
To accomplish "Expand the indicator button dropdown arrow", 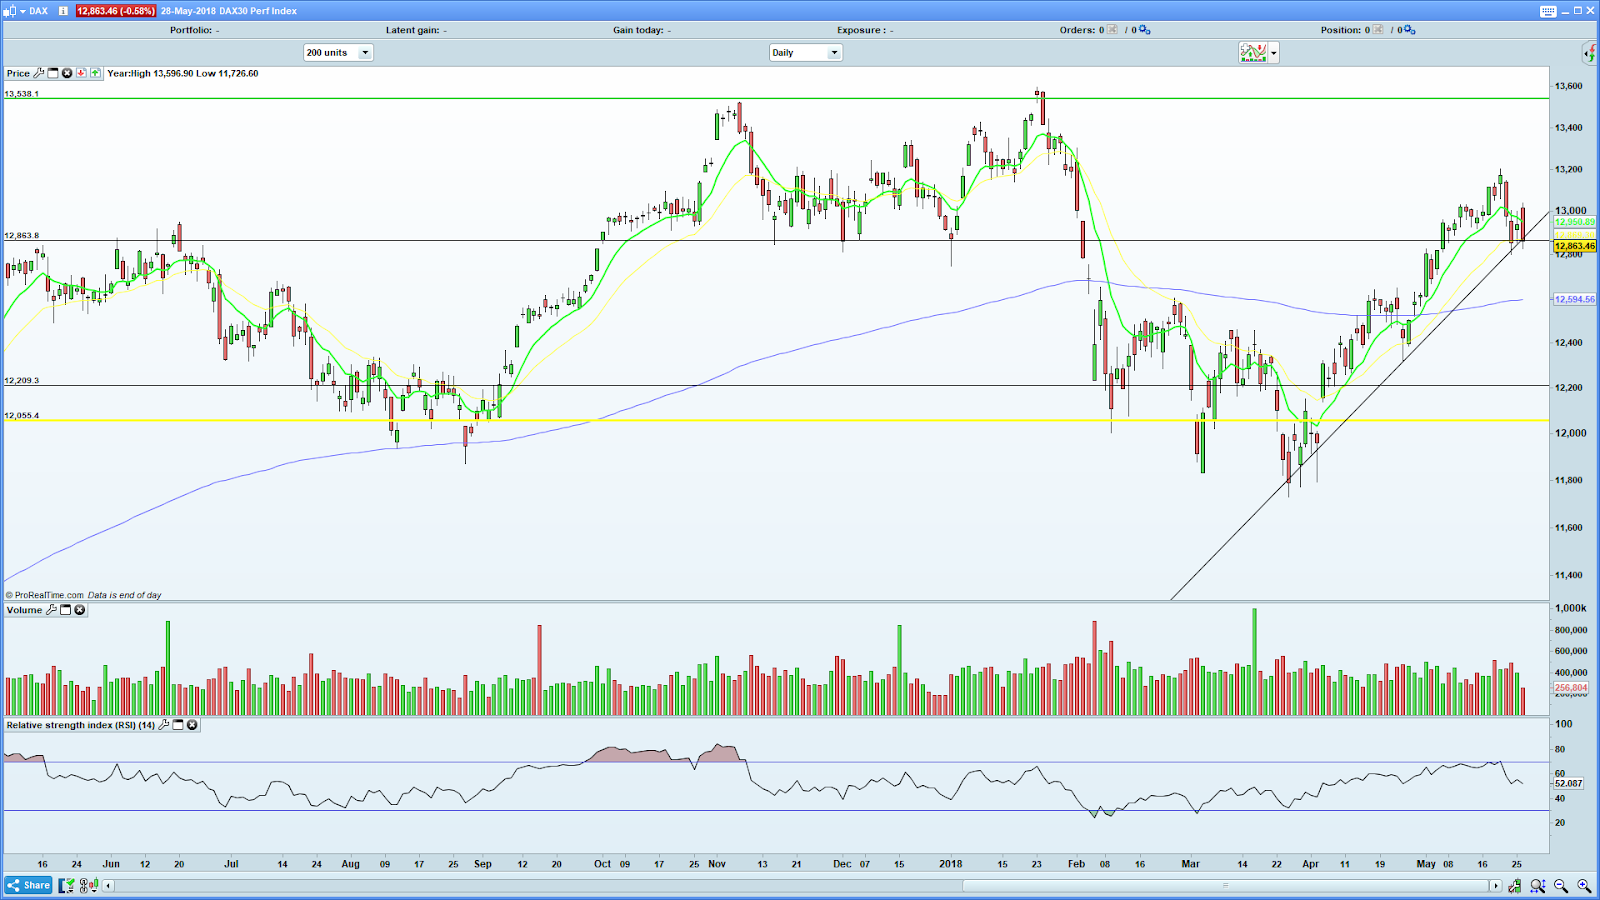I will pyautogui.click(x=1273, y=53).
